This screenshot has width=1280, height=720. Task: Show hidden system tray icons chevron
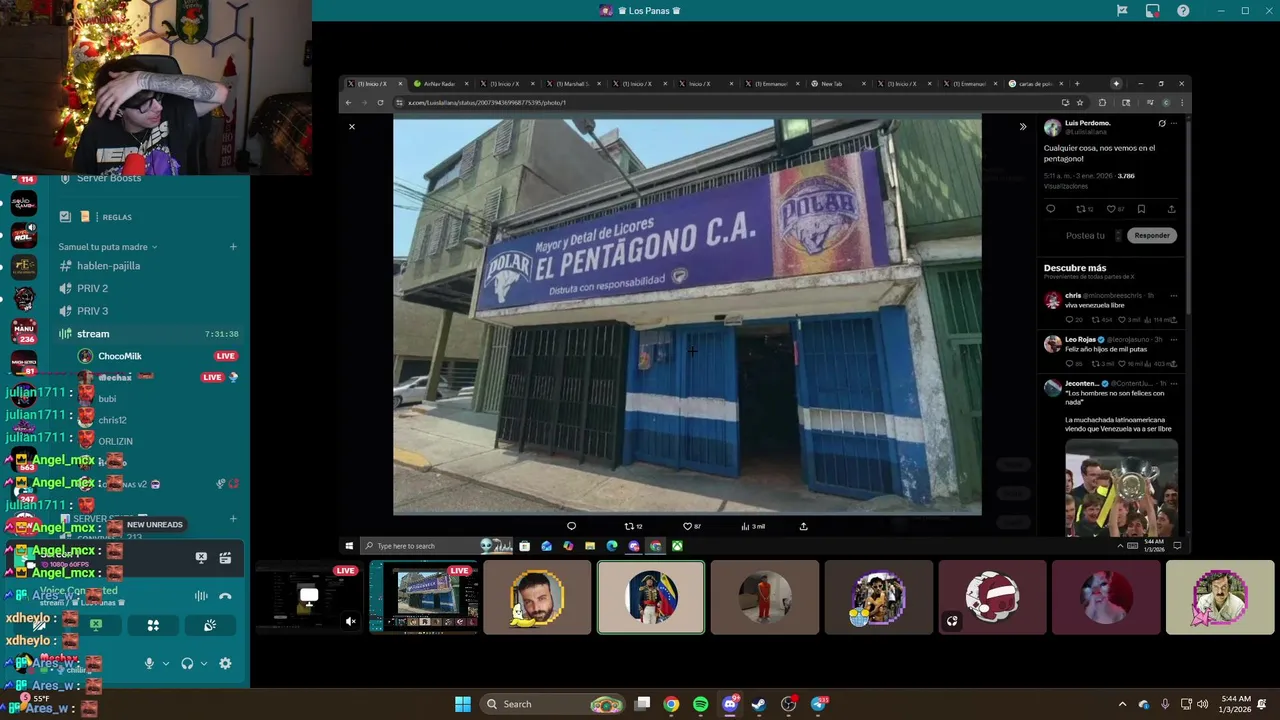[1122, 704]
